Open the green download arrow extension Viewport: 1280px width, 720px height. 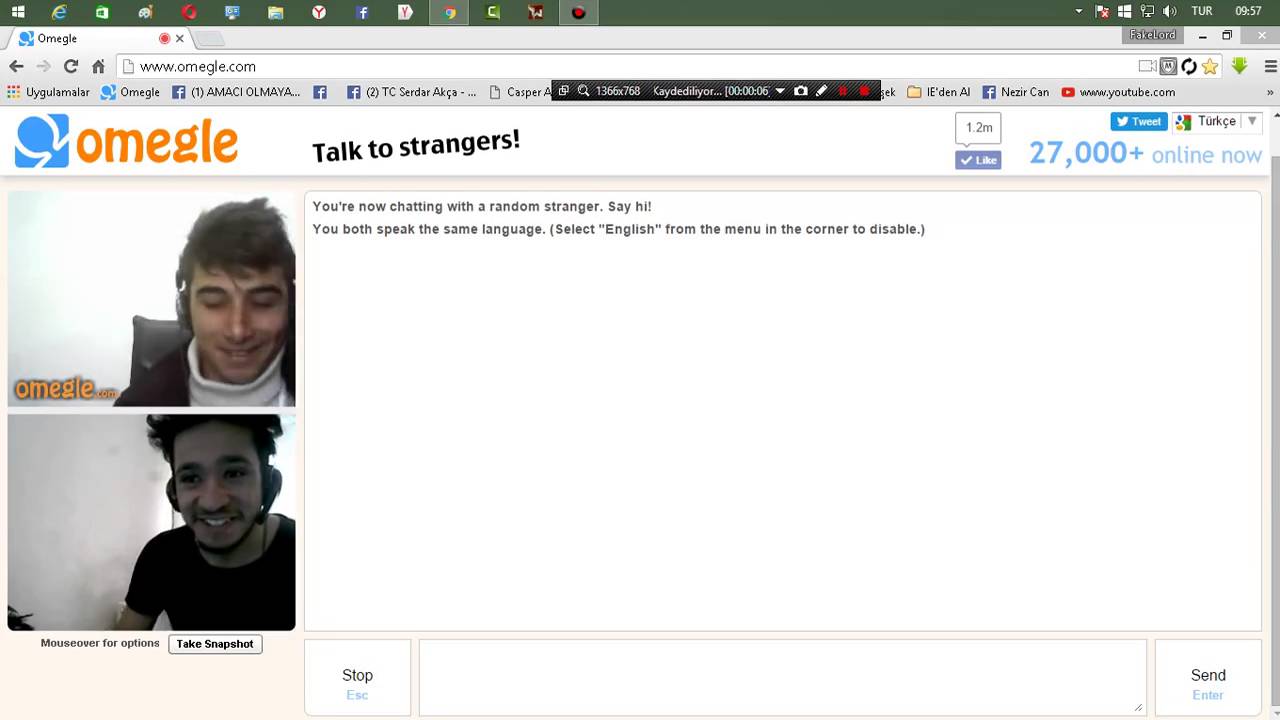[1239, 66]
